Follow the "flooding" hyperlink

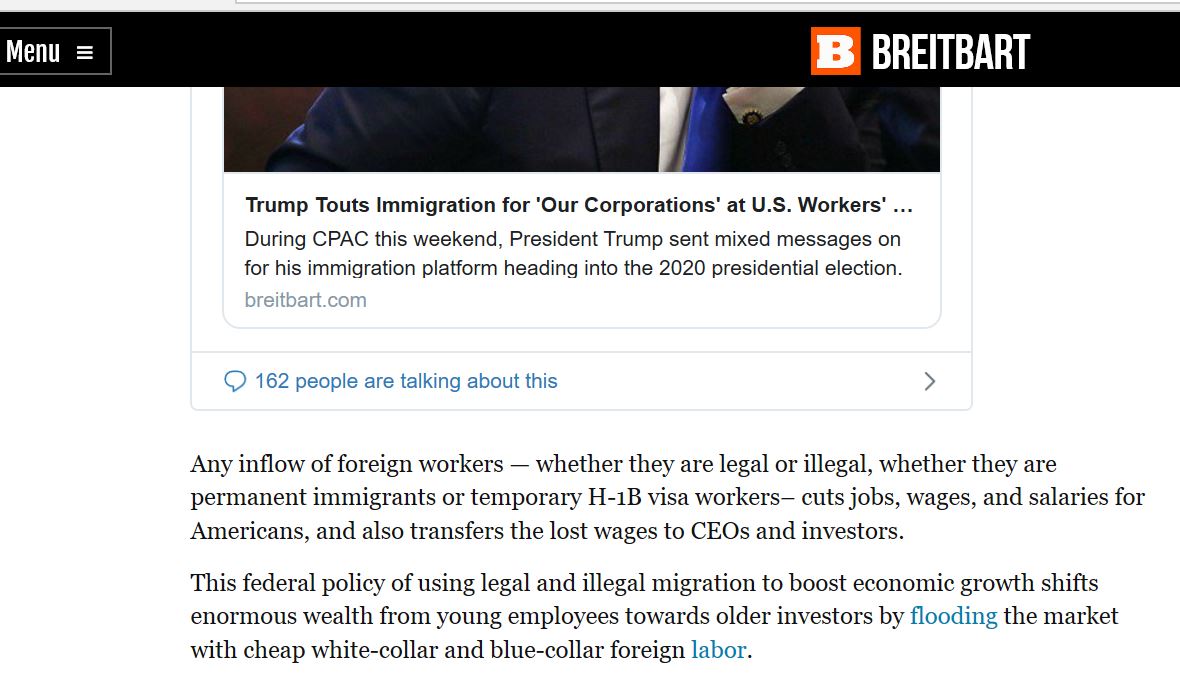[953, 616]
